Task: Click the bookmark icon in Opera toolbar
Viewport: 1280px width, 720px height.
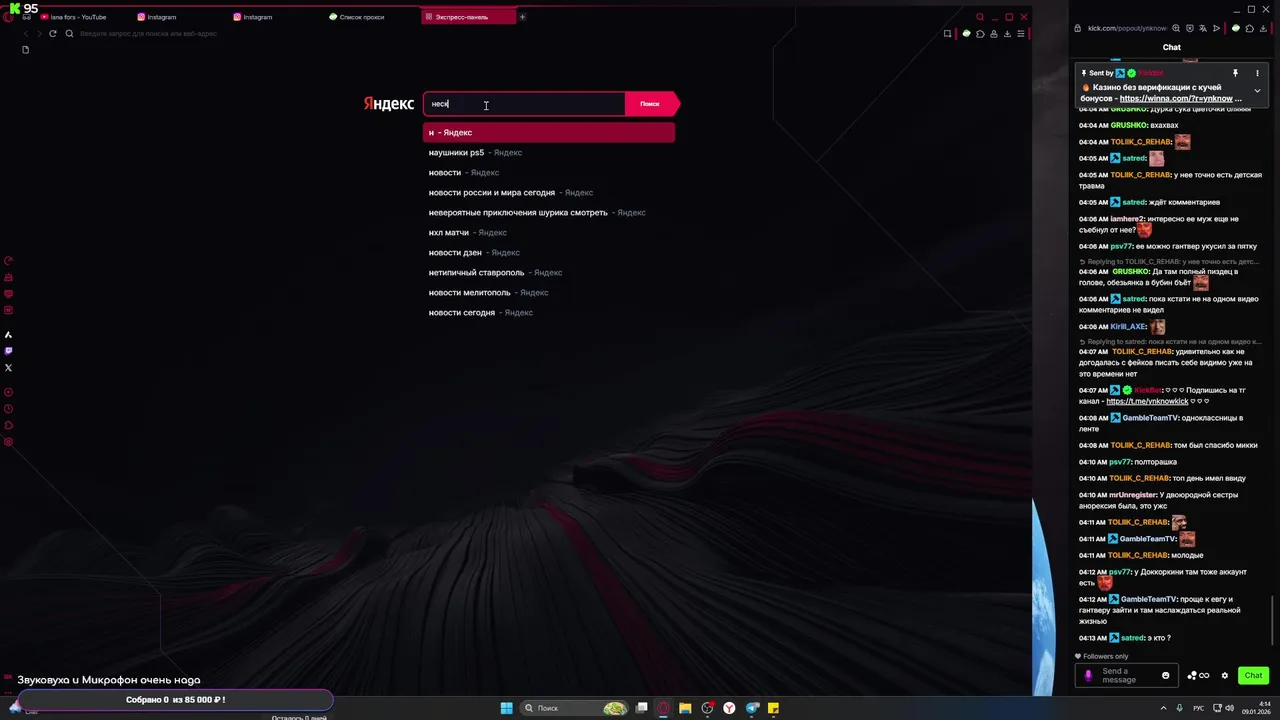Action: pyautogui.click(x=947, y=33)
